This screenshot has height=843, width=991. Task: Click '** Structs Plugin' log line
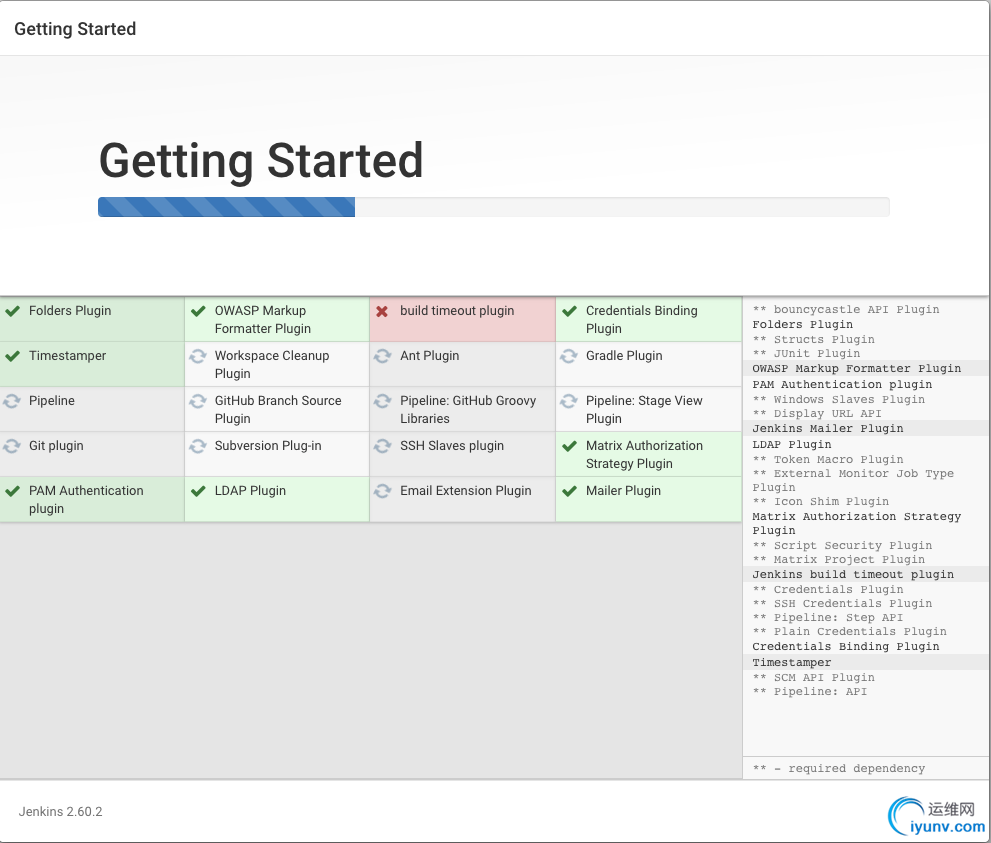click(813, 340)
